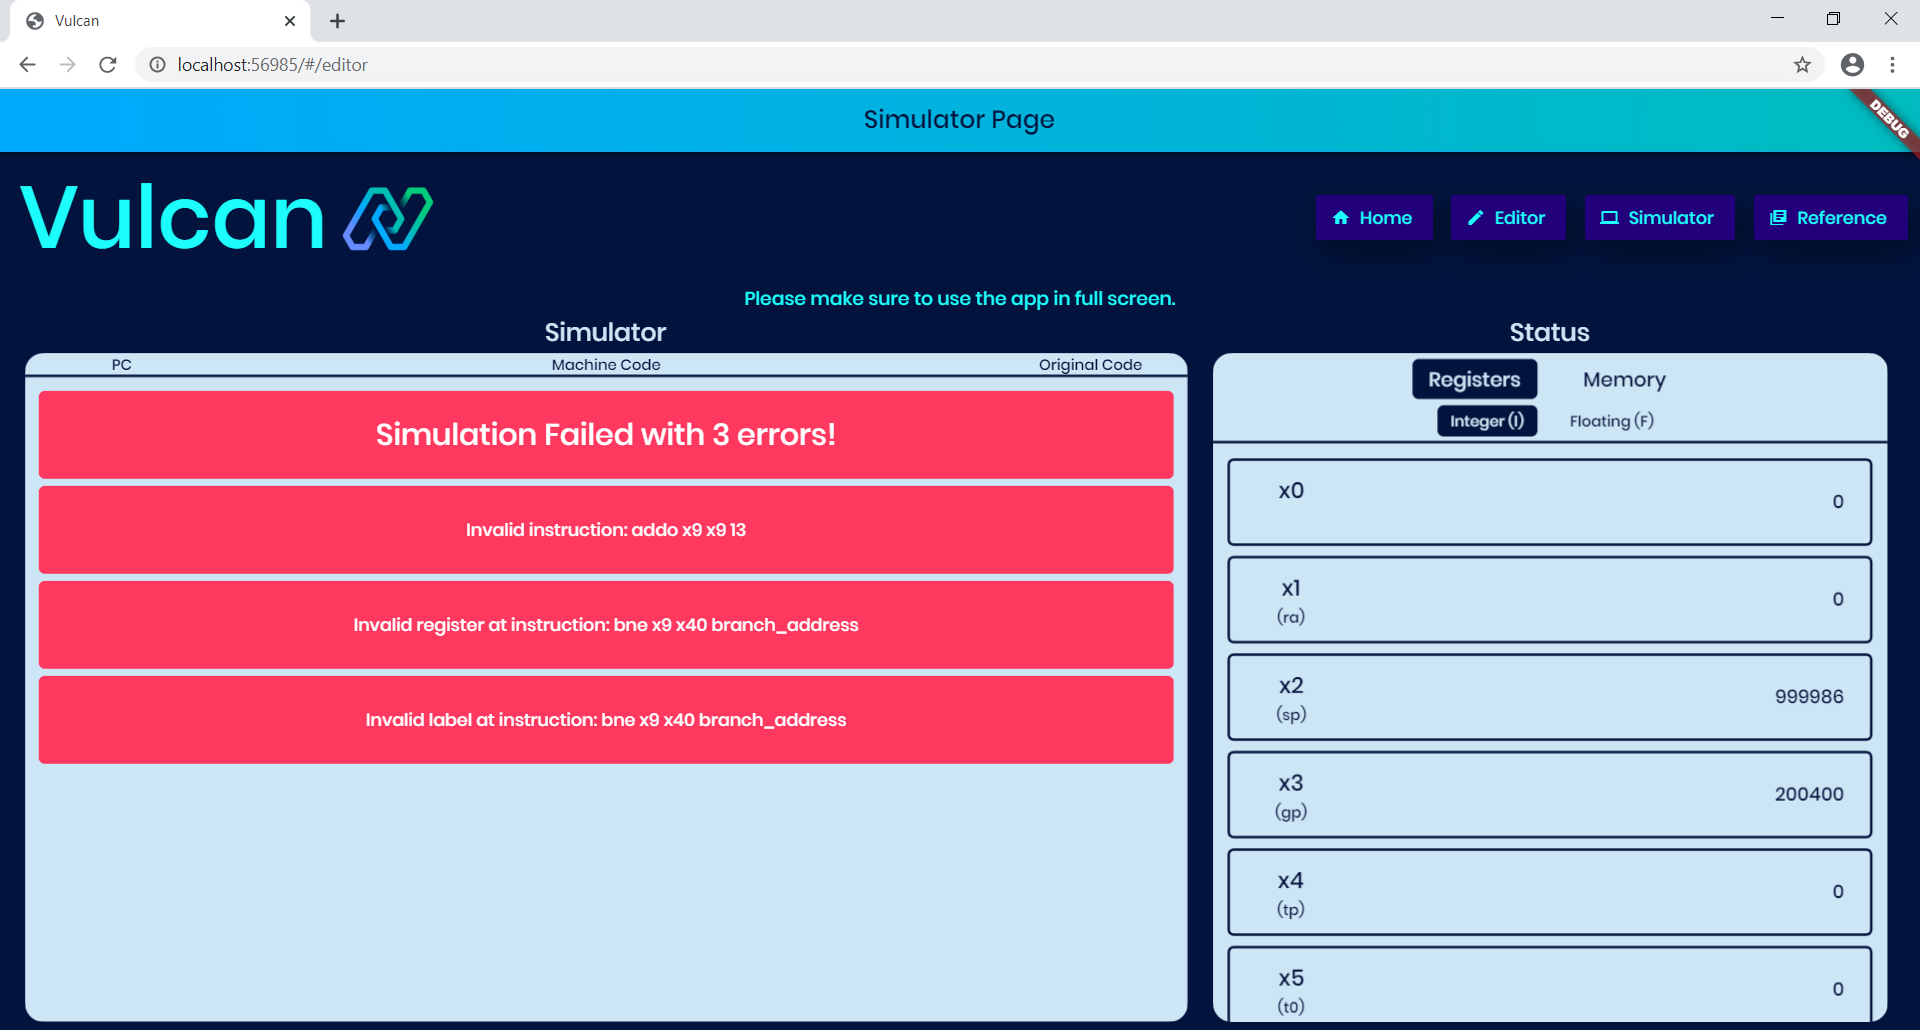1920x1030 pixels.
Task: Go to the Editor page
Action: [x=1507, y=218]
